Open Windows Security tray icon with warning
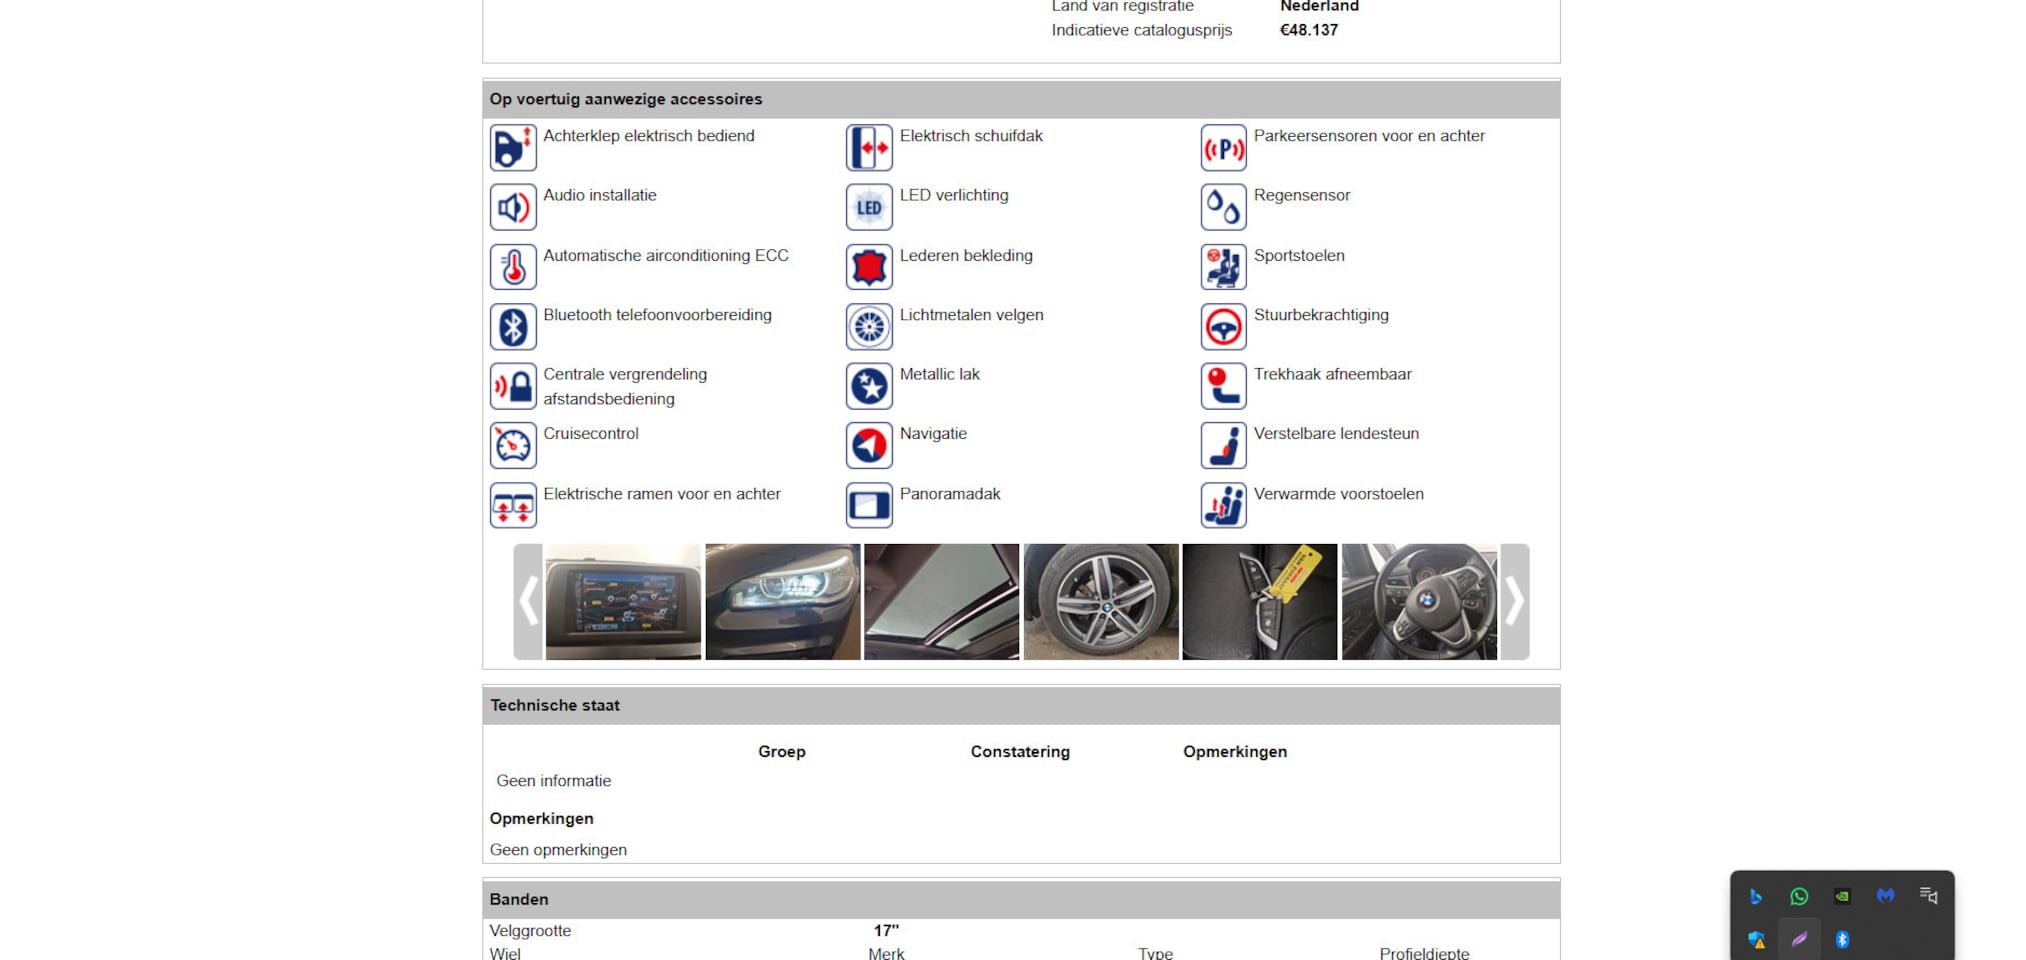This screenshot has height=960, width=2026. coord(1756,940)
